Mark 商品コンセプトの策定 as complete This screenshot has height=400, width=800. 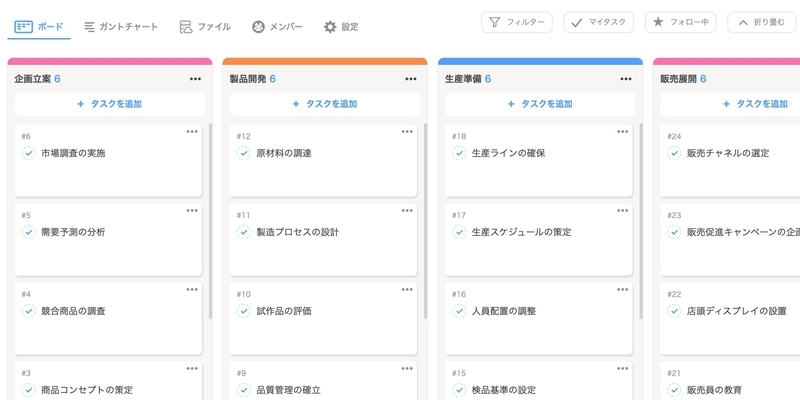29,390
